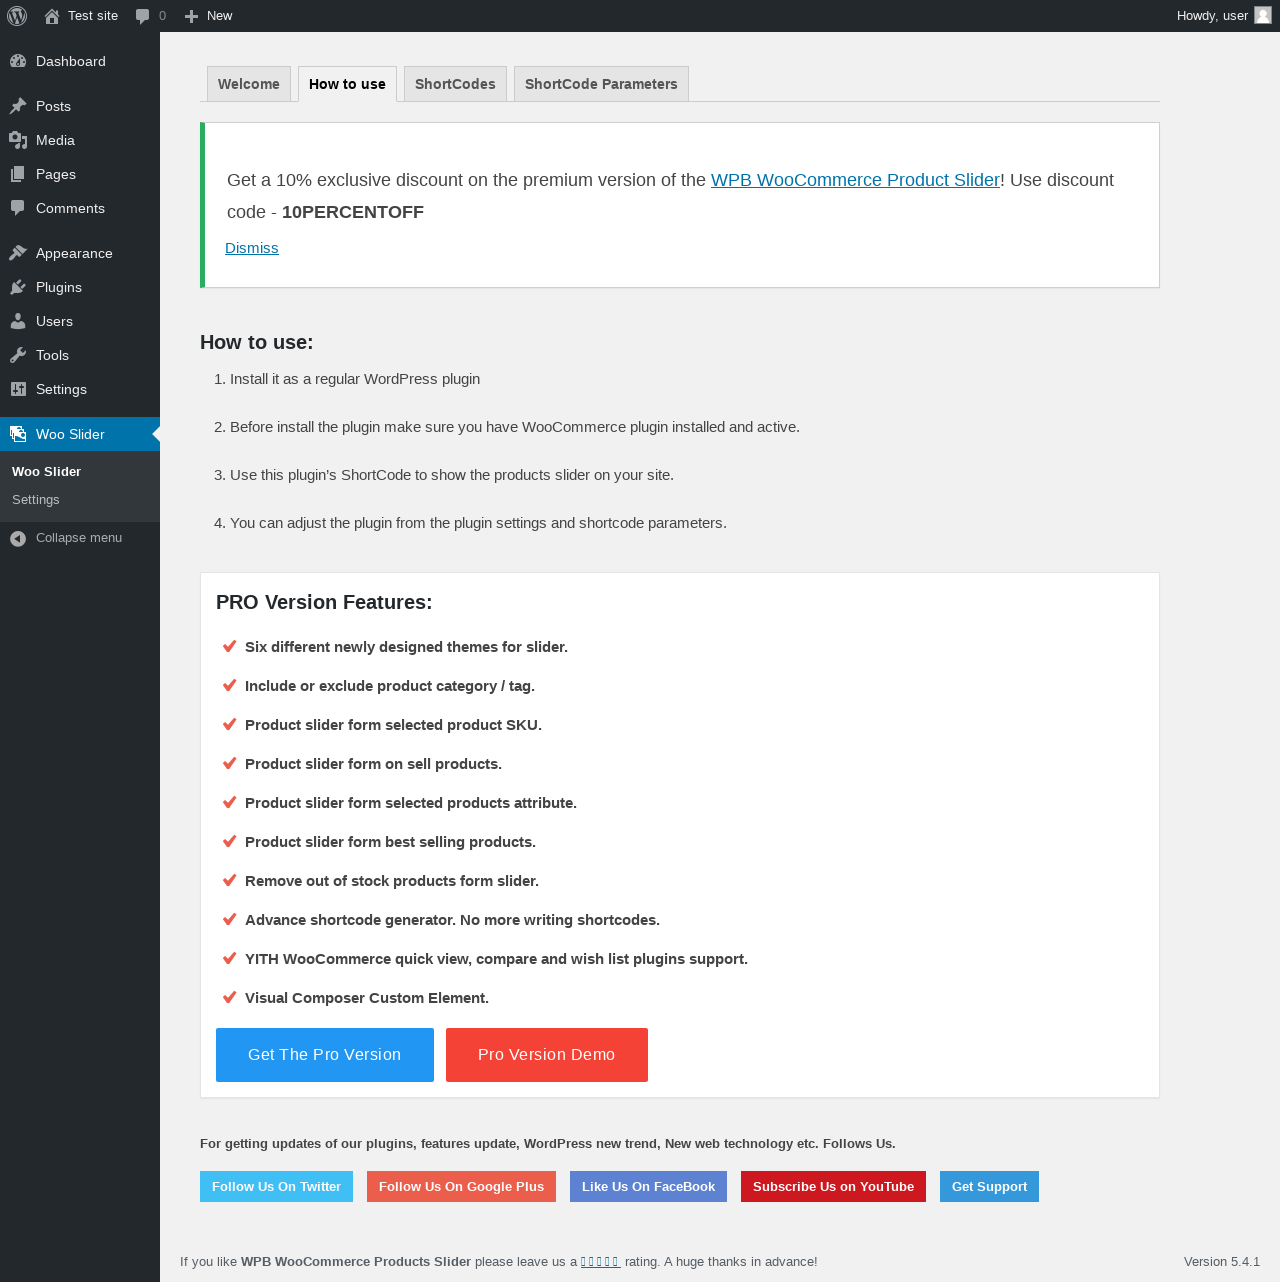This screenshot has height=1282, width=1280.
Task: Open the ShortCodes tab
Action: (455, 84)
